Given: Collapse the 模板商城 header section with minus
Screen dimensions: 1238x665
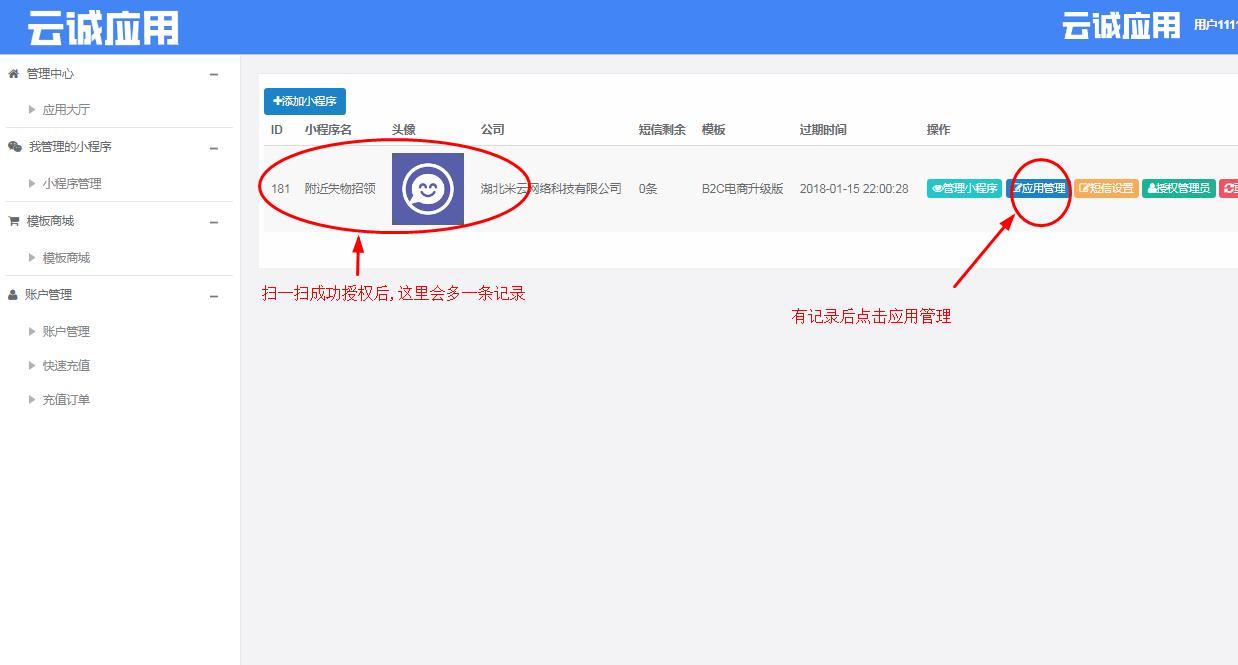Looking at the screenshot, I should [x=213, y=222].
